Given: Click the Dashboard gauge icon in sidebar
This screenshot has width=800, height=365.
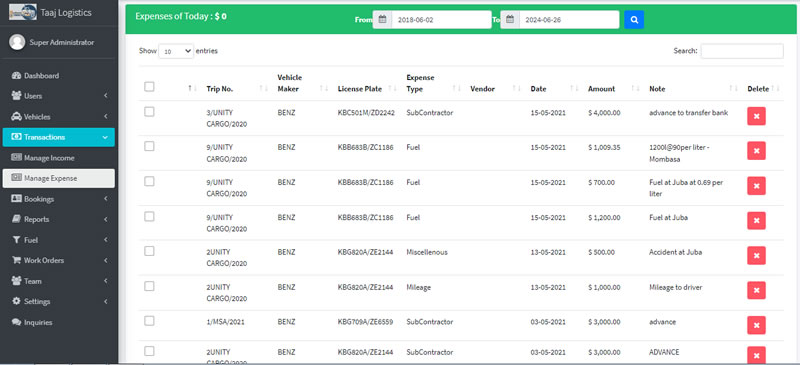Looking at the screenshot, I should (x=16, y=76).
